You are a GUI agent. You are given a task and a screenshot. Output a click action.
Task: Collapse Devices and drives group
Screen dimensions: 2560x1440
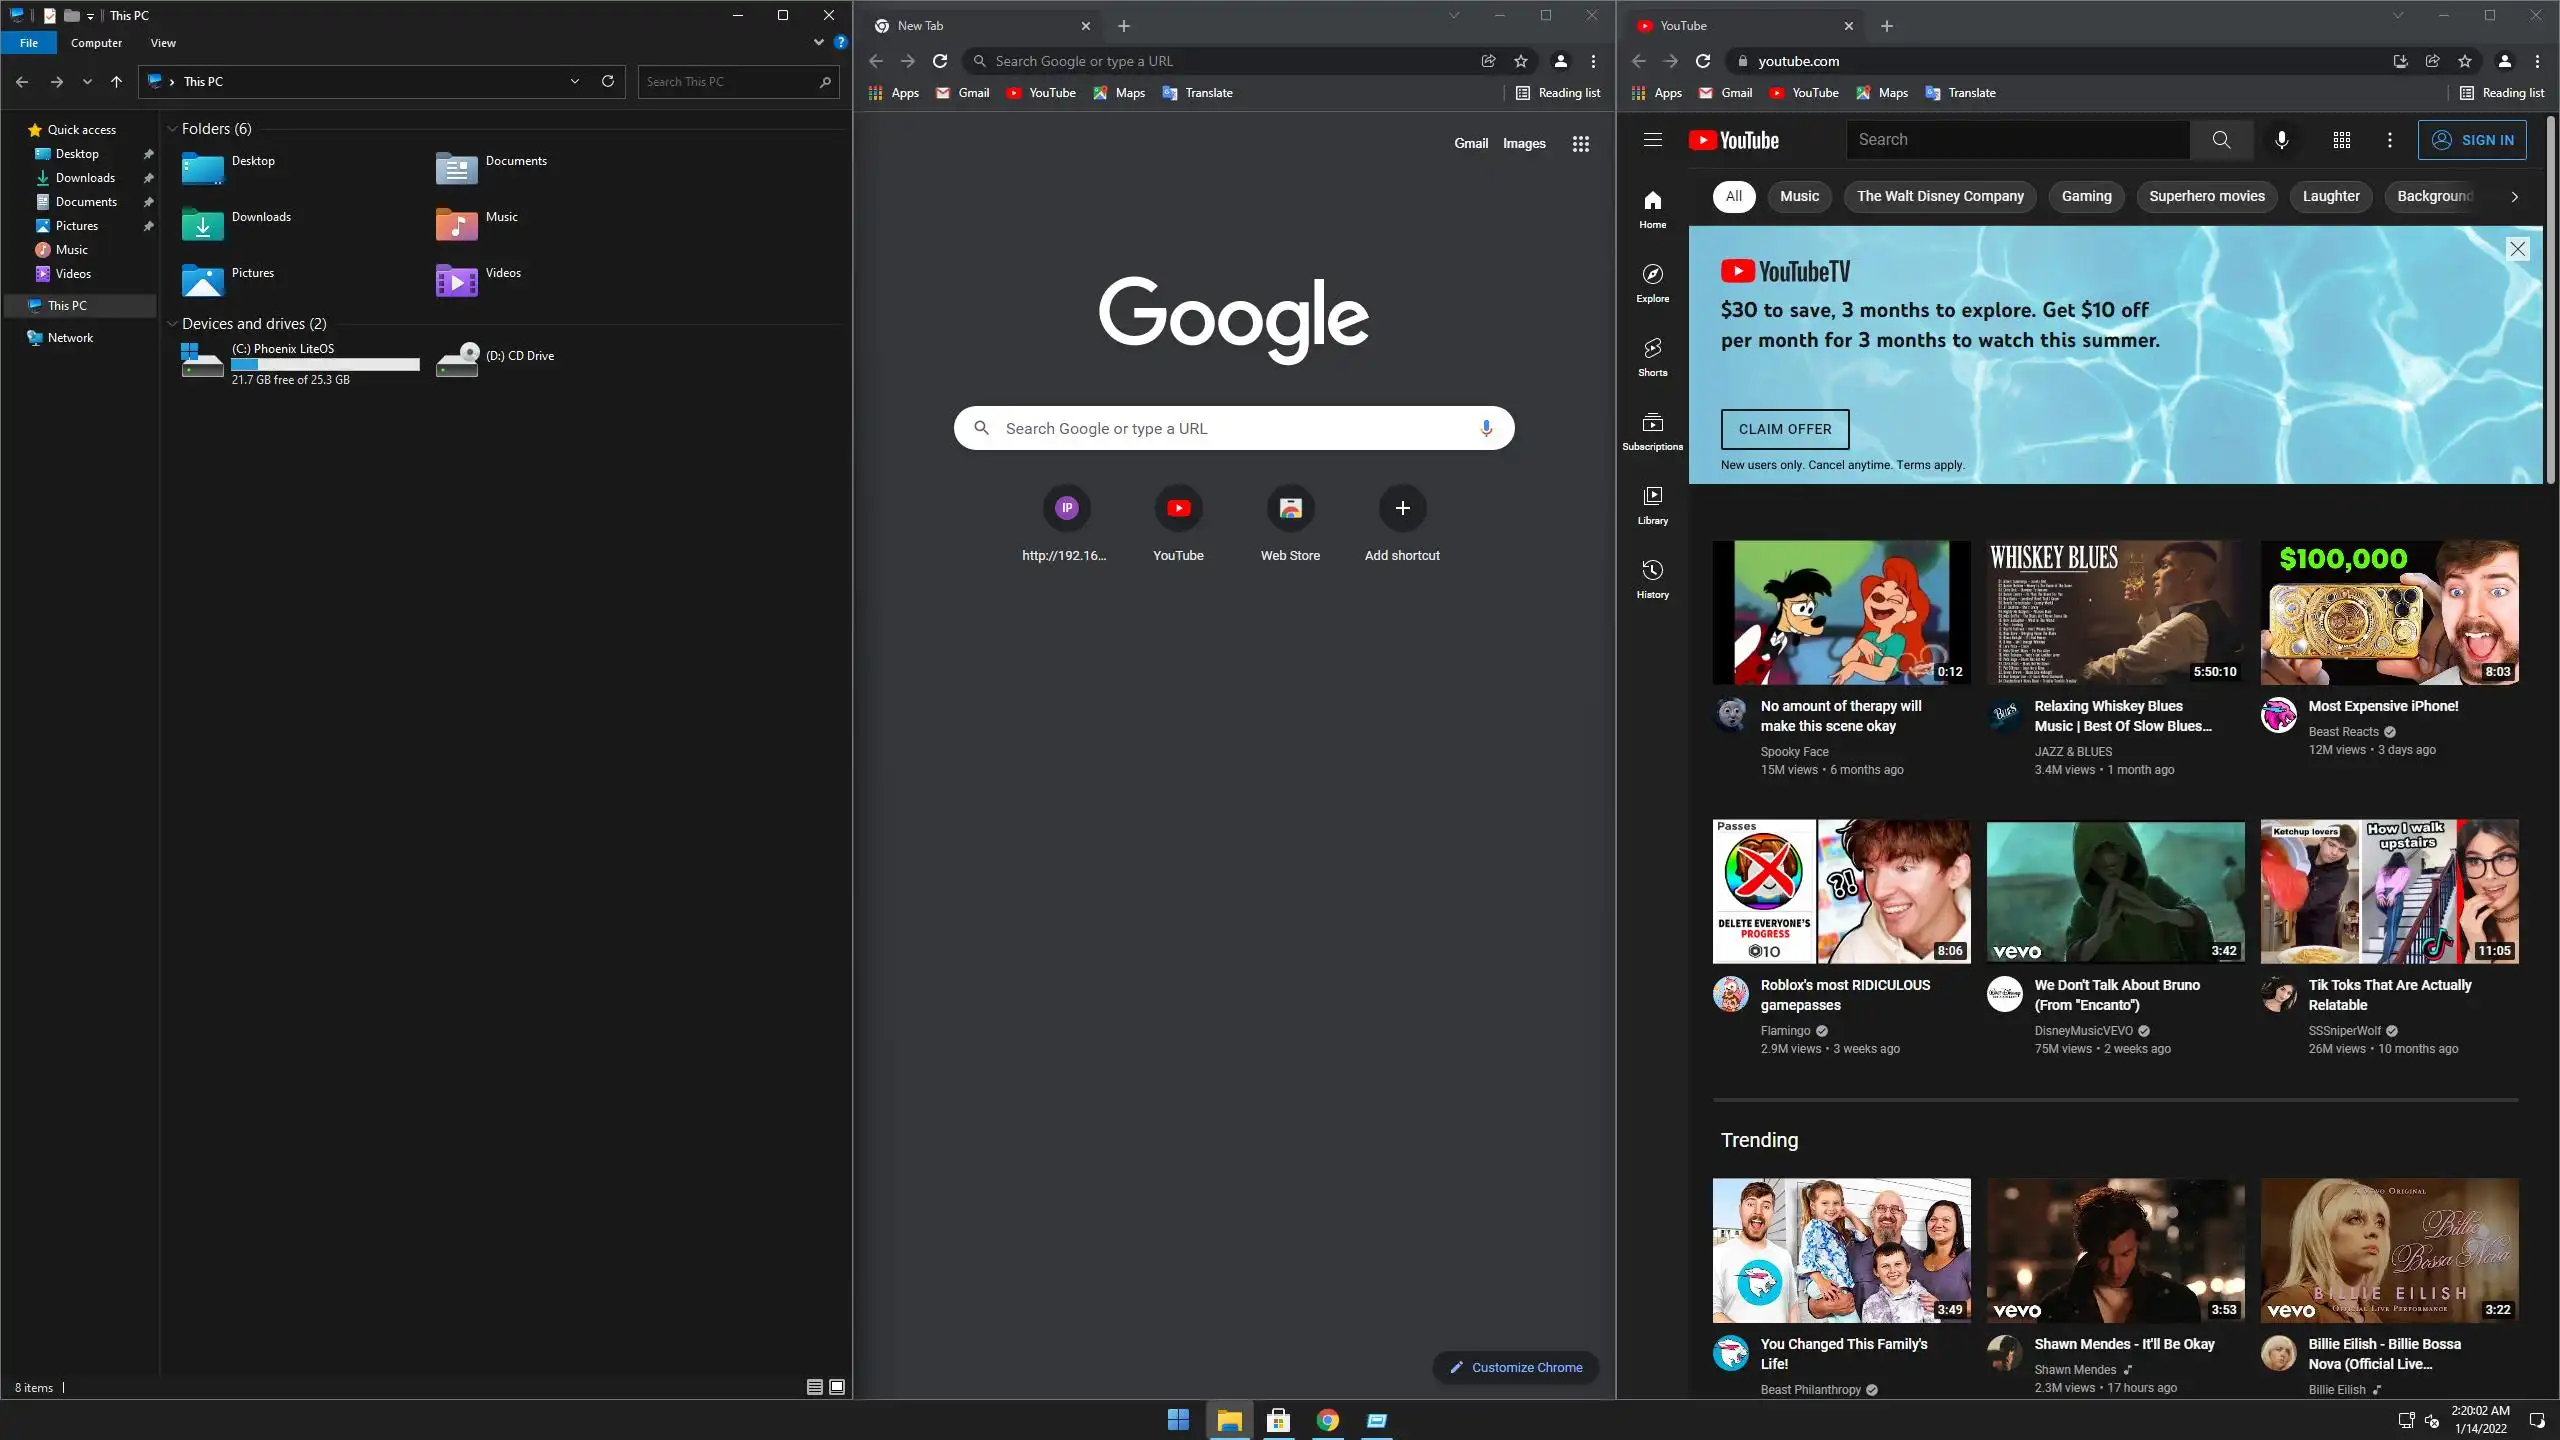(x=172, y=324)
